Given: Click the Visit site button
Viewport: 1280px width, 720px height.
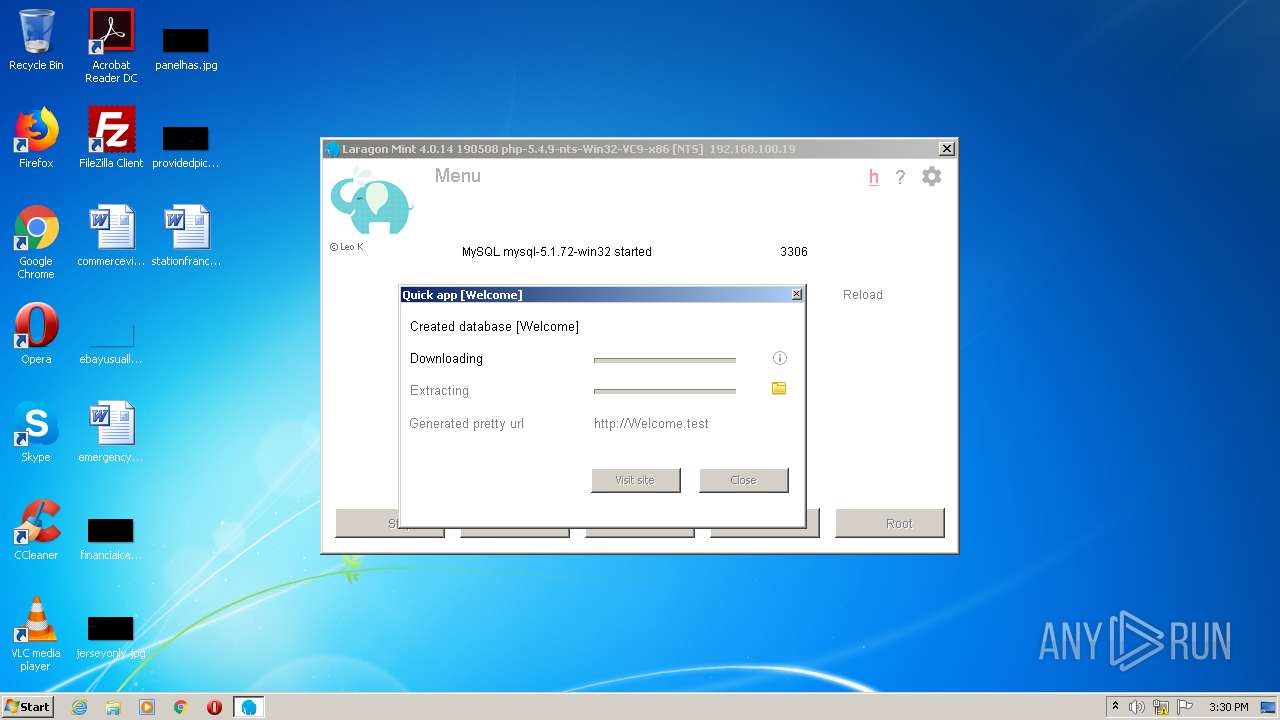Looking at the screenshot, I should pyautogui.click(x=635, y=480).
